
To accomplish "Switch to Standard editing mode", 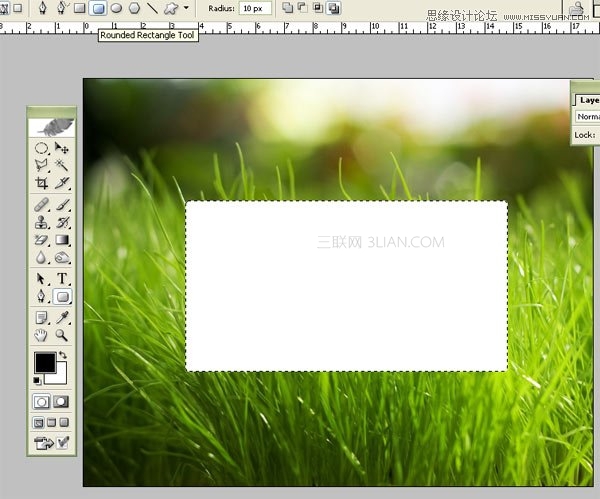I will coord(41,402).
